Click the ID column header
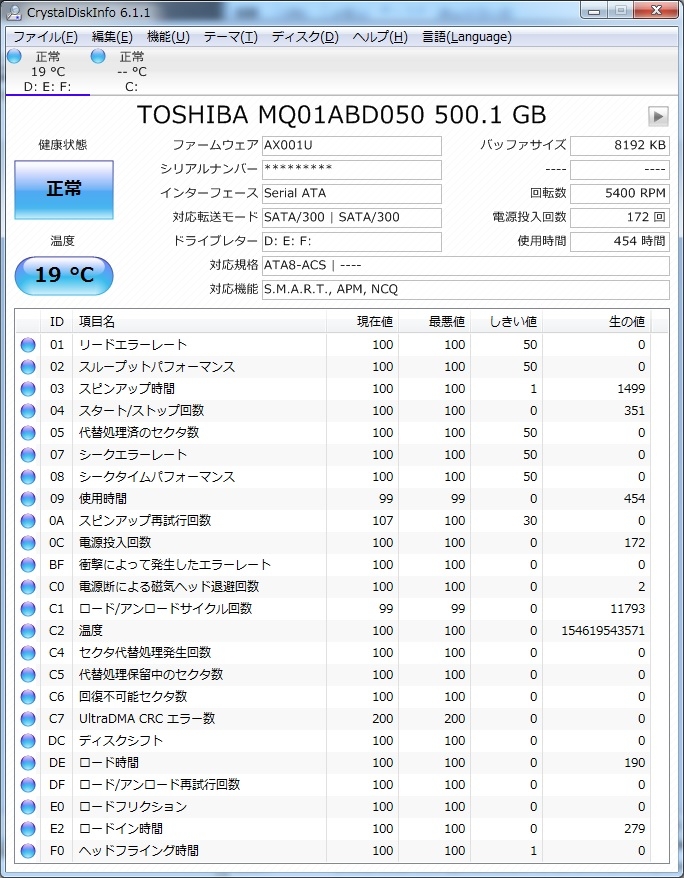 pos(57,322)
